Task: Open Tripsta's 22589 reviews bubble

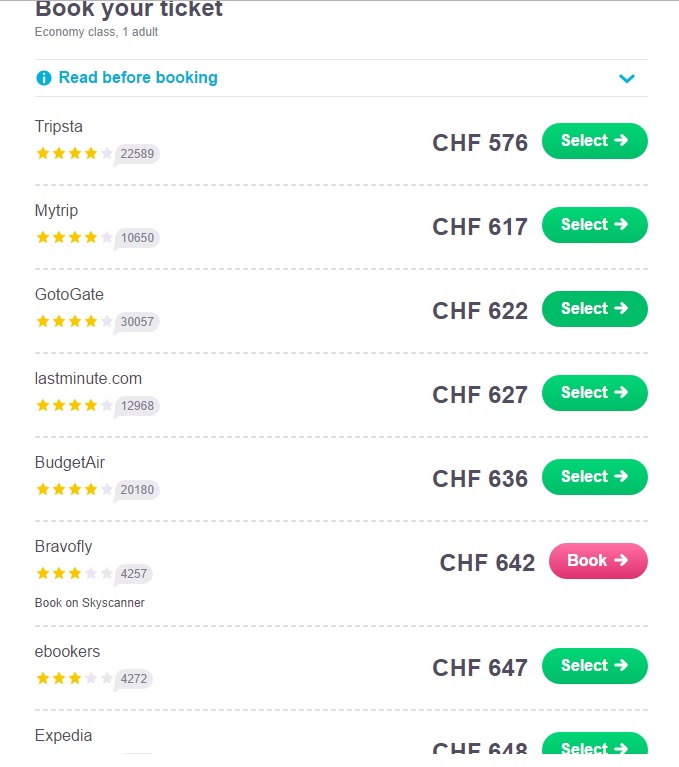Action: pos(137,154)
